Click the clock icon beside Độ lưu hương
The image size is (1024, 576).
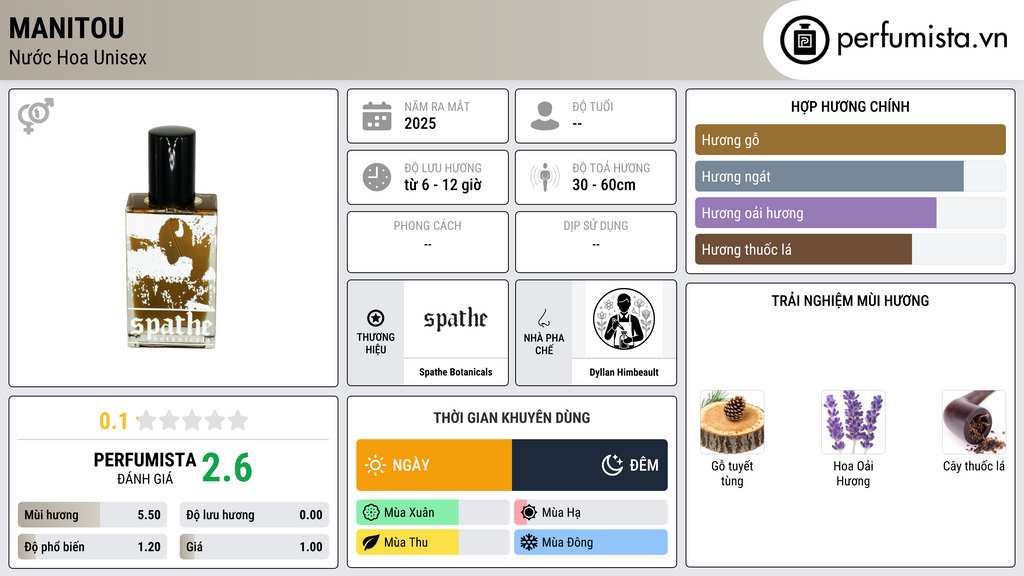(377, 177)
